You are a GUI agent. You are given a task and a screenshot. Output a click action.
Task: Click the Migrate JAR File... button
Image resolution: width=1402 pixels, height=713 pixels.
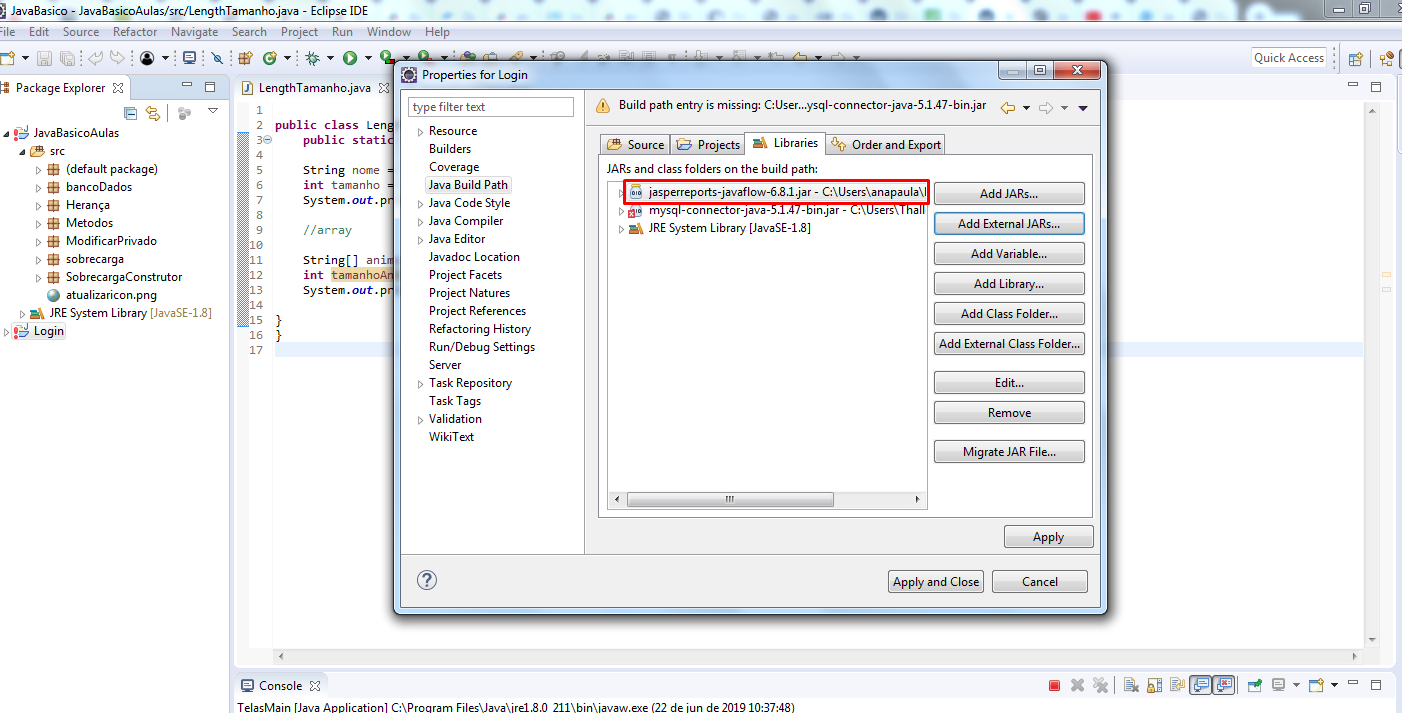[1009, 452]
